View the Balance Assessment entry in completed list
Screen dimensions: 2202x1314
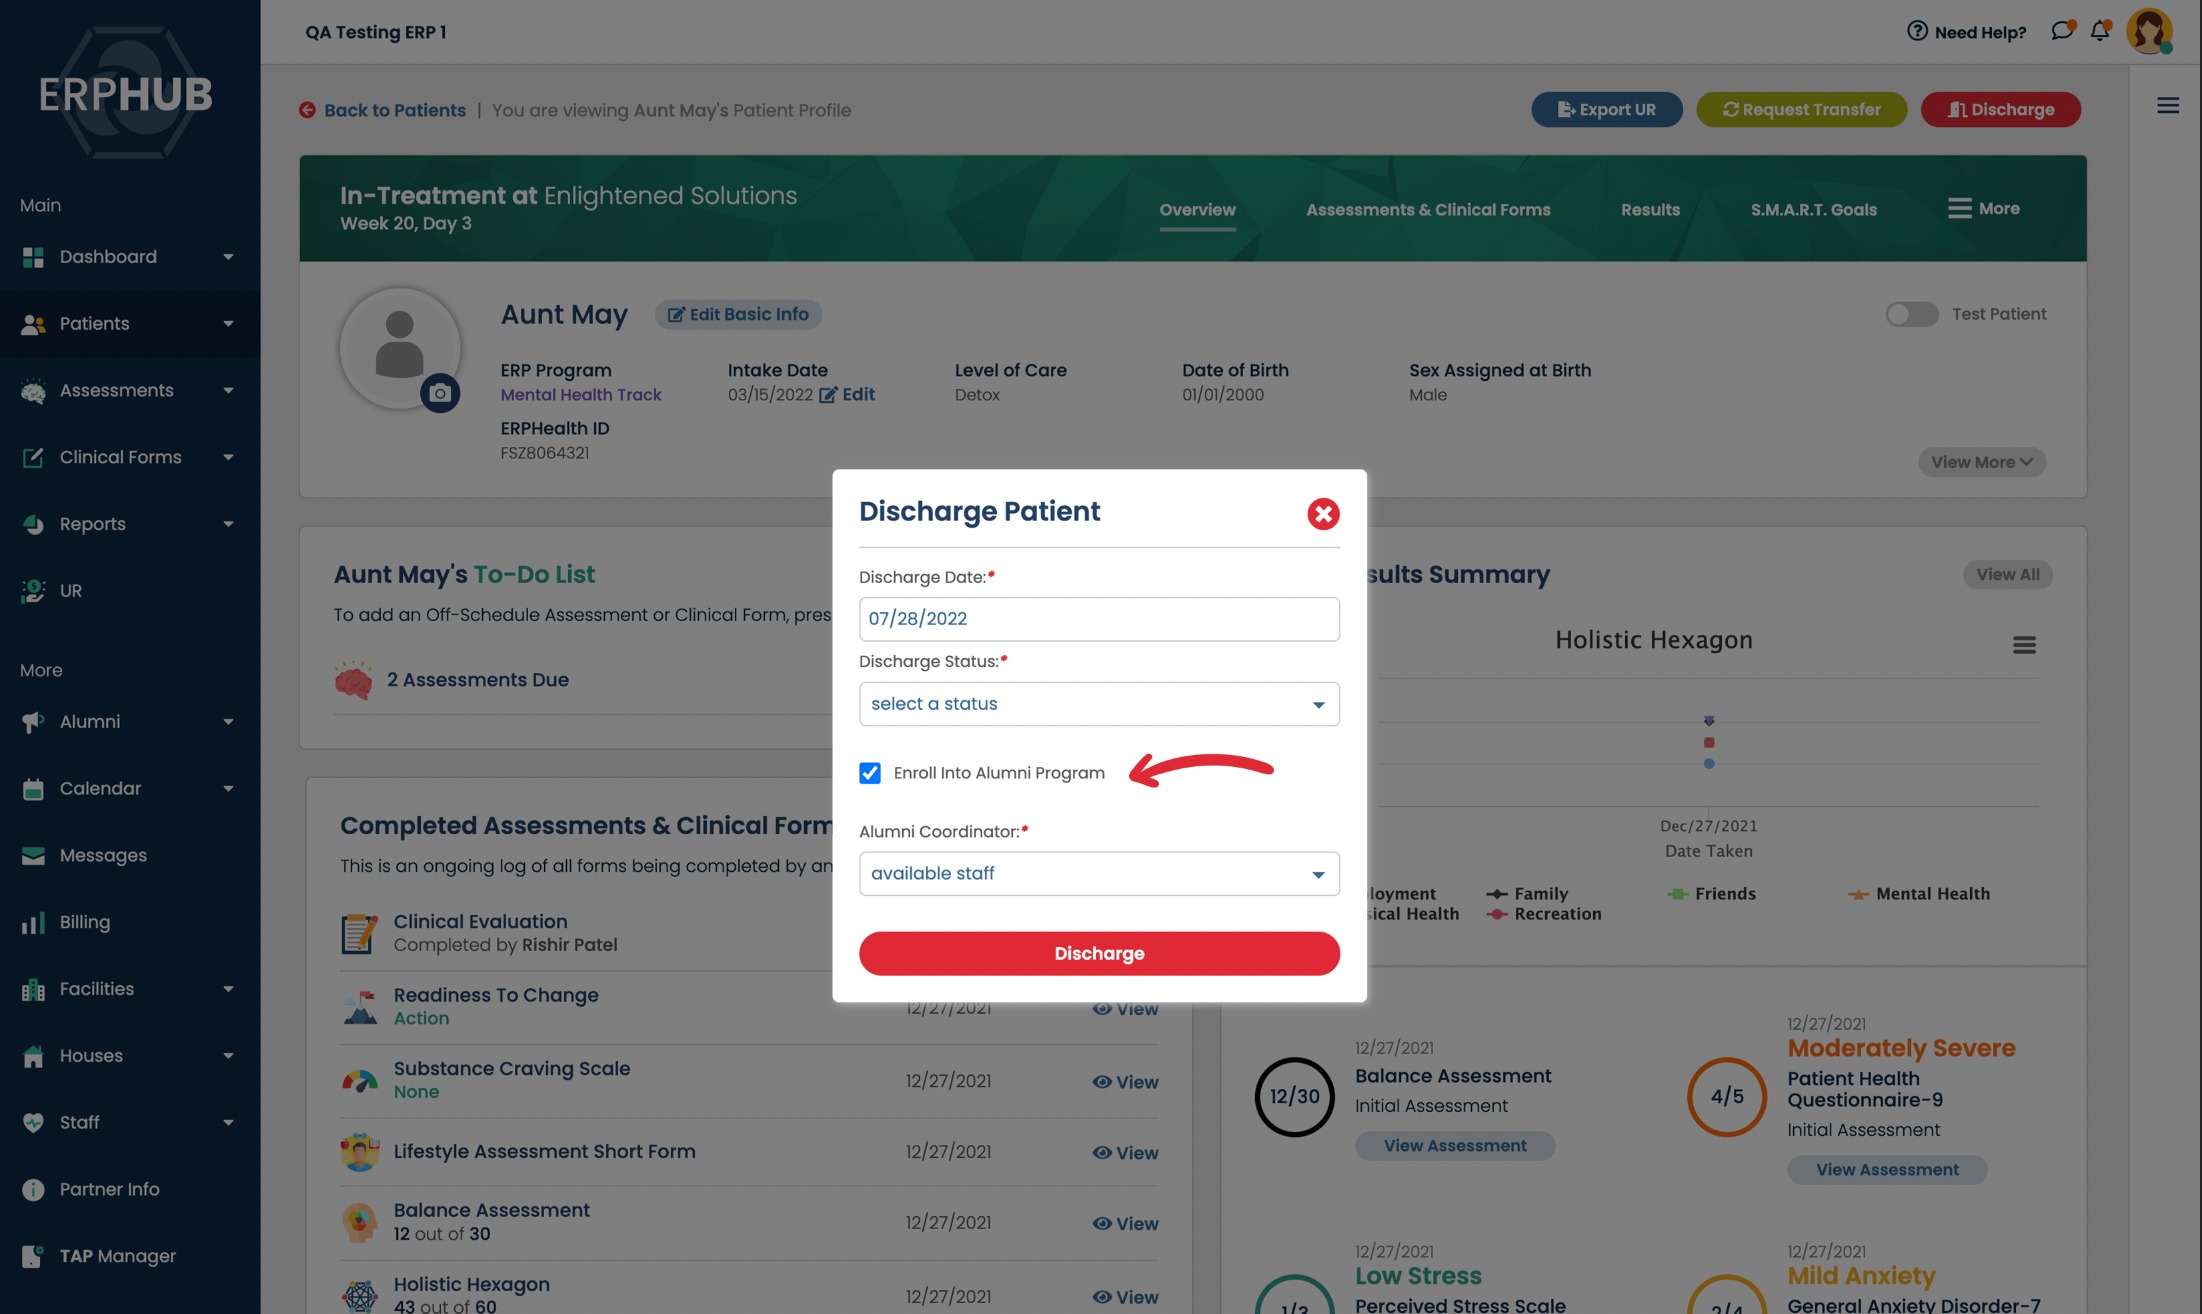(1125, 1224)
